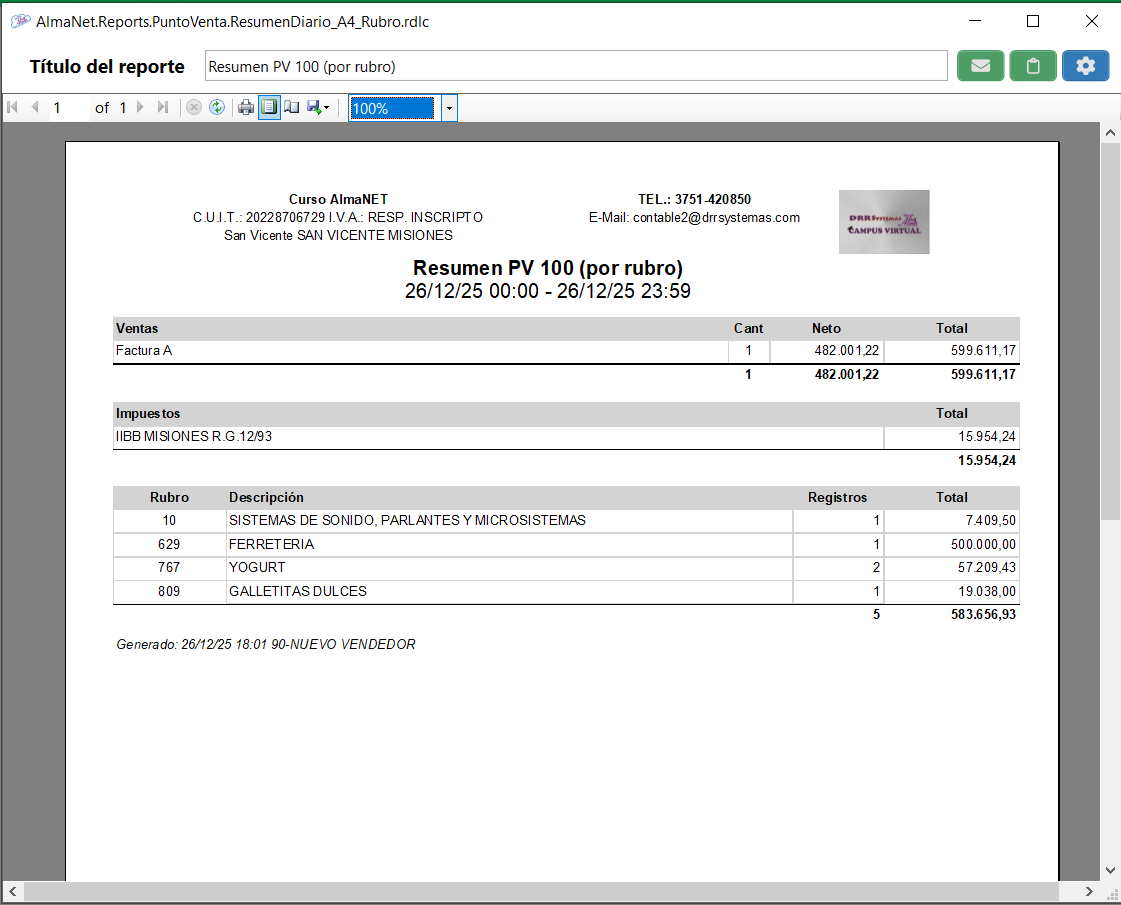The height and width of the screenshot is (905, 1121).
Task: Click the vertical scrollbar down arrow
Action: 1109,870
